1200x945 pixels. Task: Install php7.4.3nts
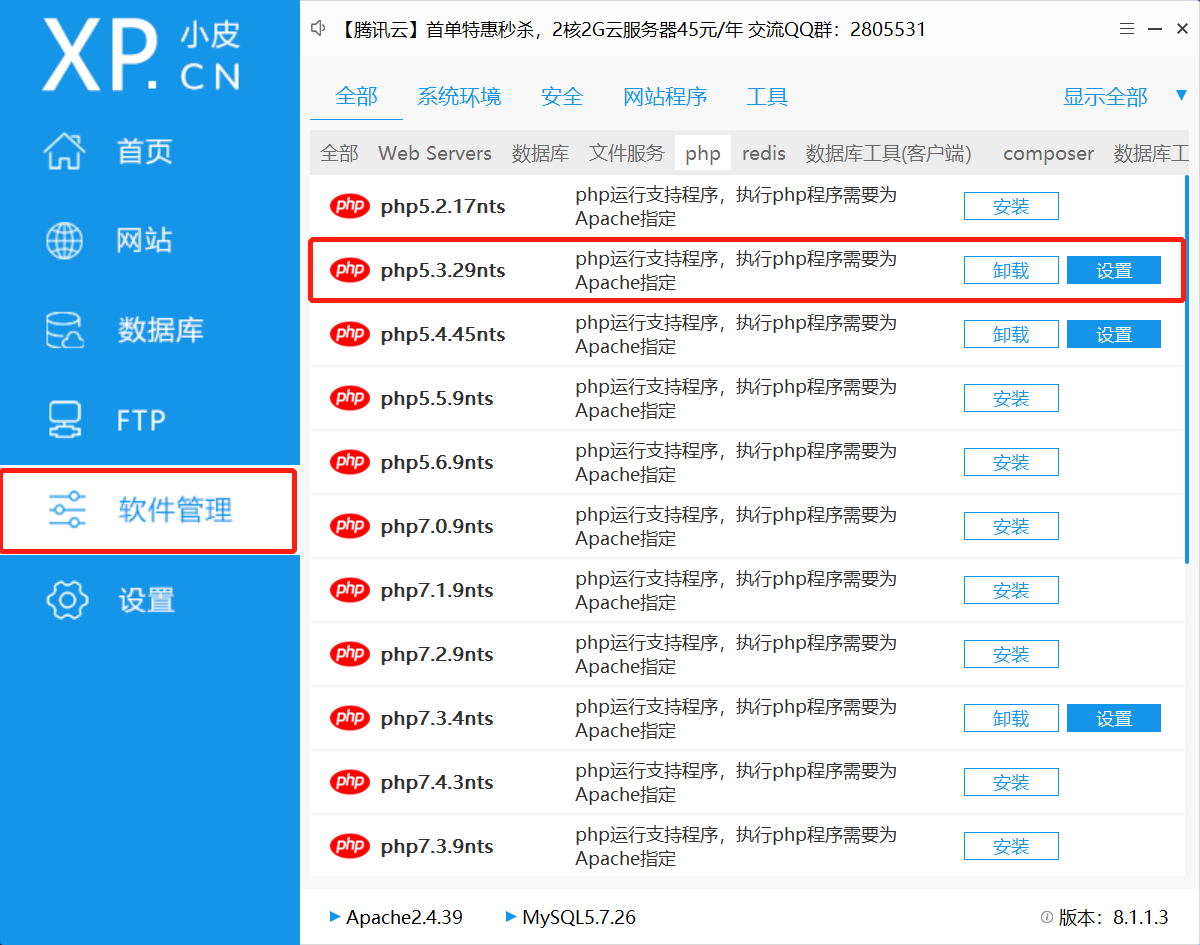coord(1010,781)
